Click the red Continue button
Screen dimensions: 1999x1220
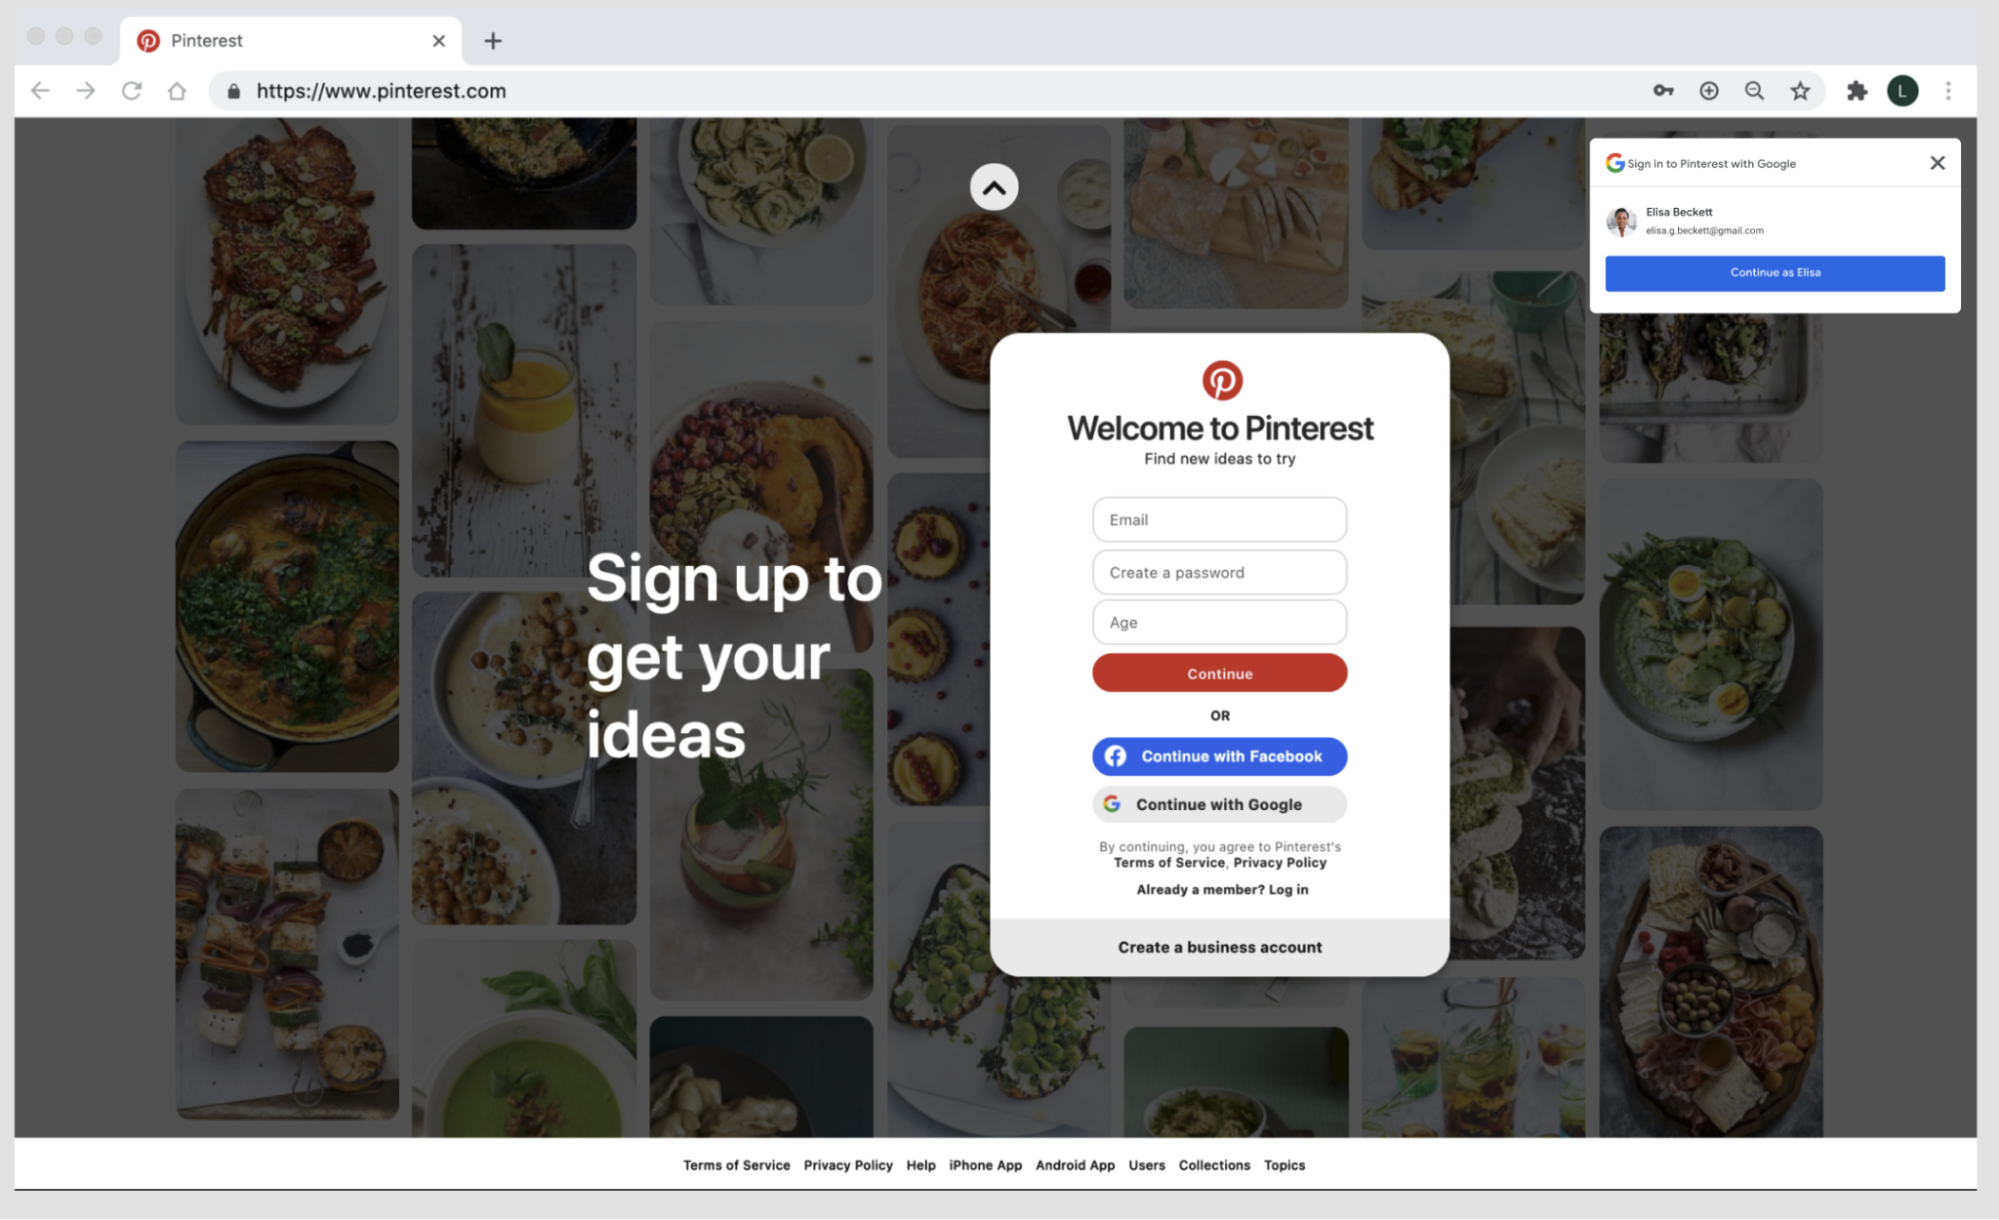point(1219,673)
